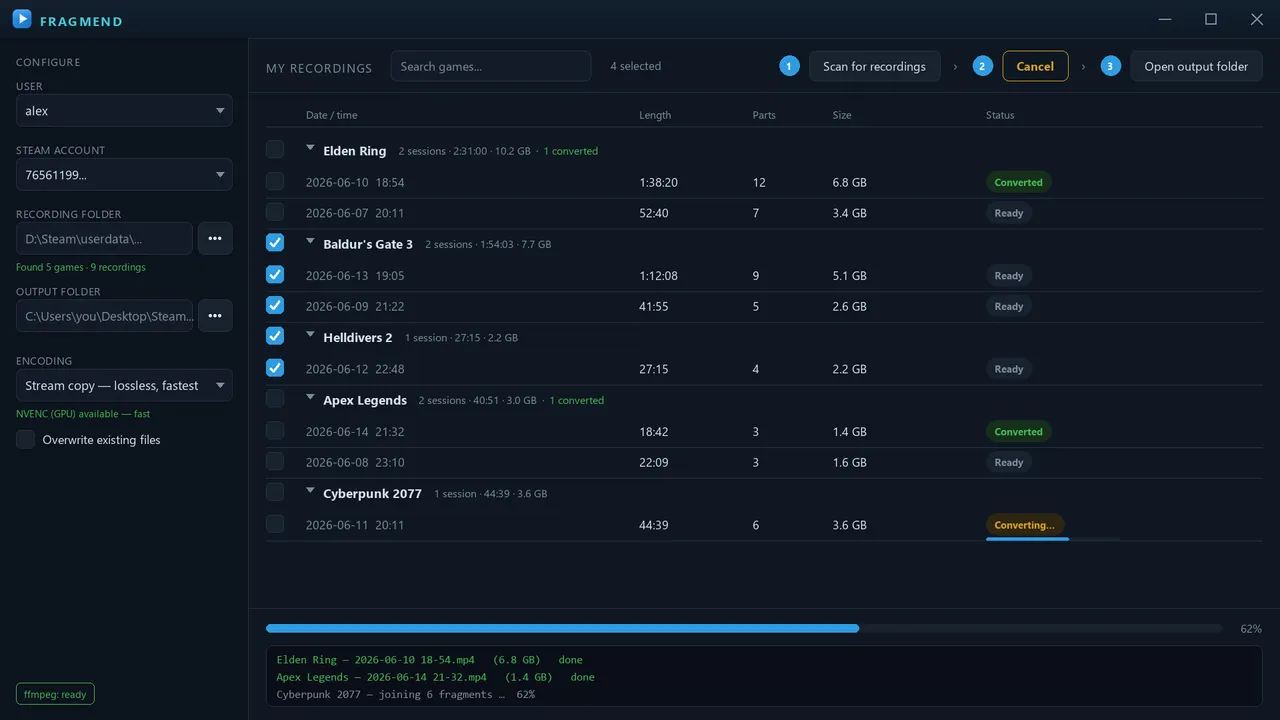Click the Elden Ring log line marked done
This screenshot has width=1280, height=720.
point(429,660)
